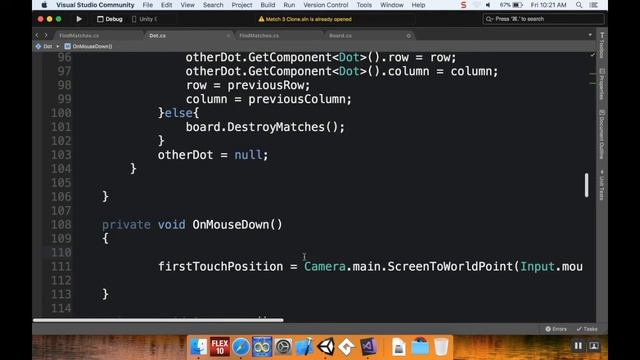Show the Tasks pad

pyautogui.click(x=587, y=329)
